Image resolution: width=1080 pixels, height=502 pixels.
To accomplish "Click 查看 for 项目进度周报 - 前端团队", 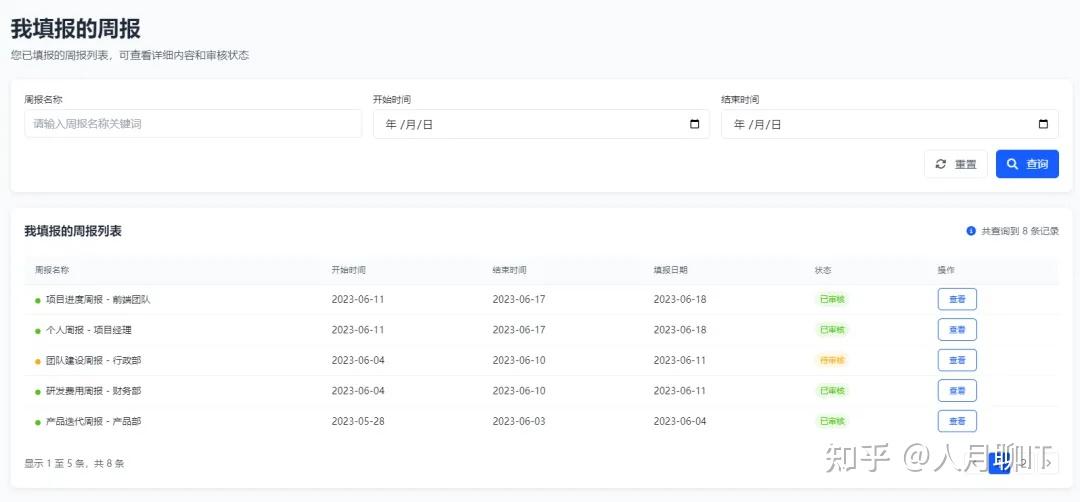I will 957,300.
